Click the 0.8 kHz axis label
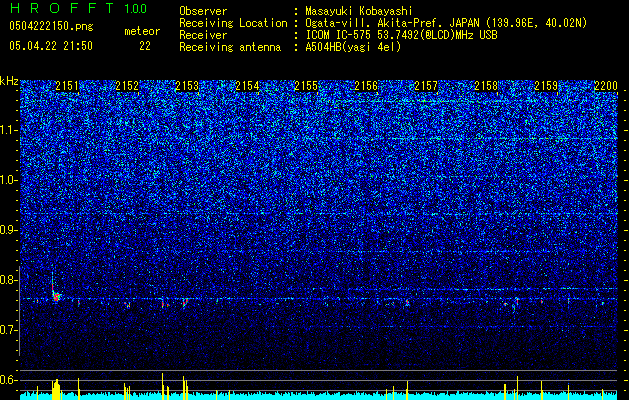This screenshot has height=400, width=629. point(8,280)
